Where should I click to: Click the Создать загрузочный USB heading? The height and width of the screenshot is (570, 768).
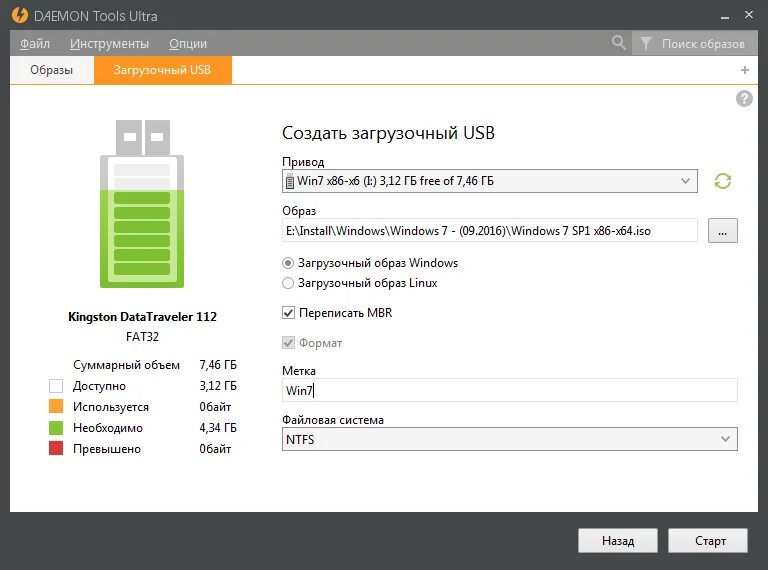pos(388,133)
